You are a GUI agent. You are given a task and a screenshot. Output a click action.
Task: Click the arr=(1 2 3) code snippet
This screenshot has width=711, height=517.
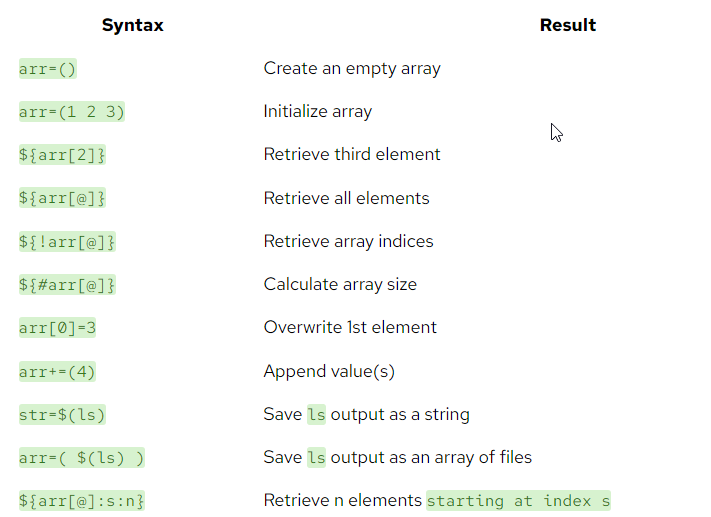[72, 112]
